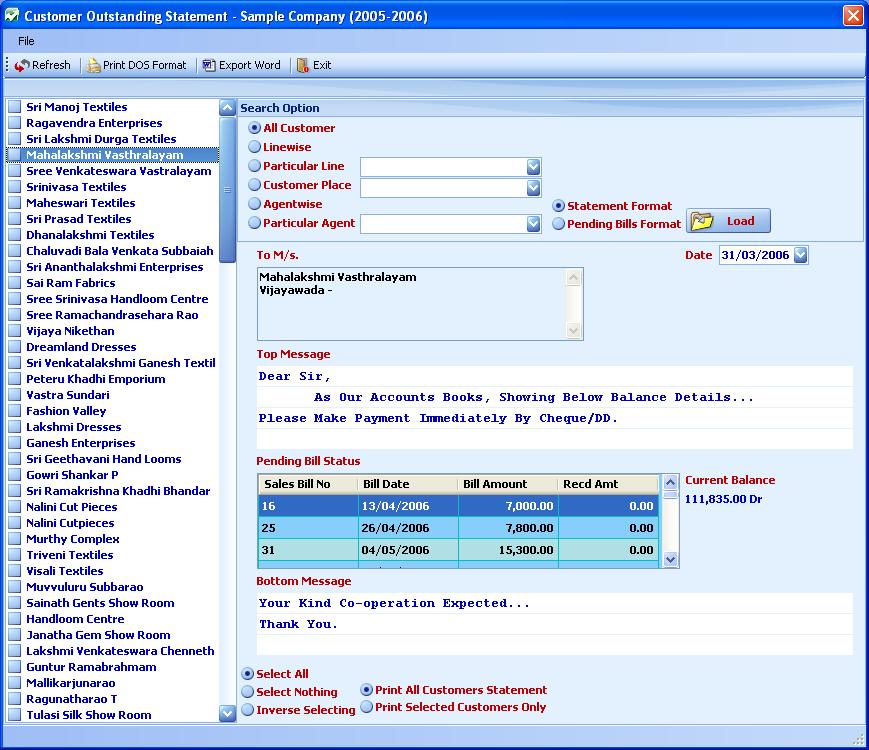Click the Refresh toolbar icon
This screenshot has height=750, width=869.
point(22,65)
